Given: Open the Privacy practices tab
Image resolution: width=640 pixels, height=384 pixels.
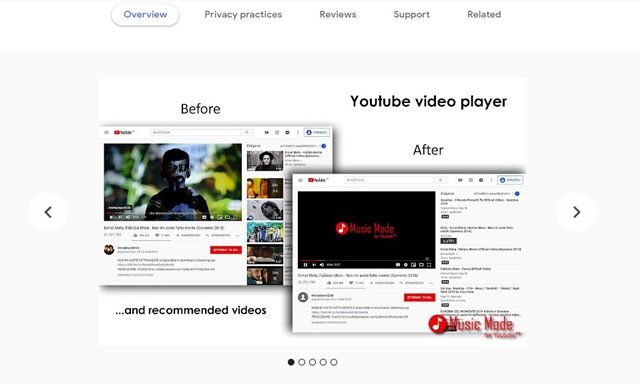Looking at the screenshot, I should click(x=243, y=15).
